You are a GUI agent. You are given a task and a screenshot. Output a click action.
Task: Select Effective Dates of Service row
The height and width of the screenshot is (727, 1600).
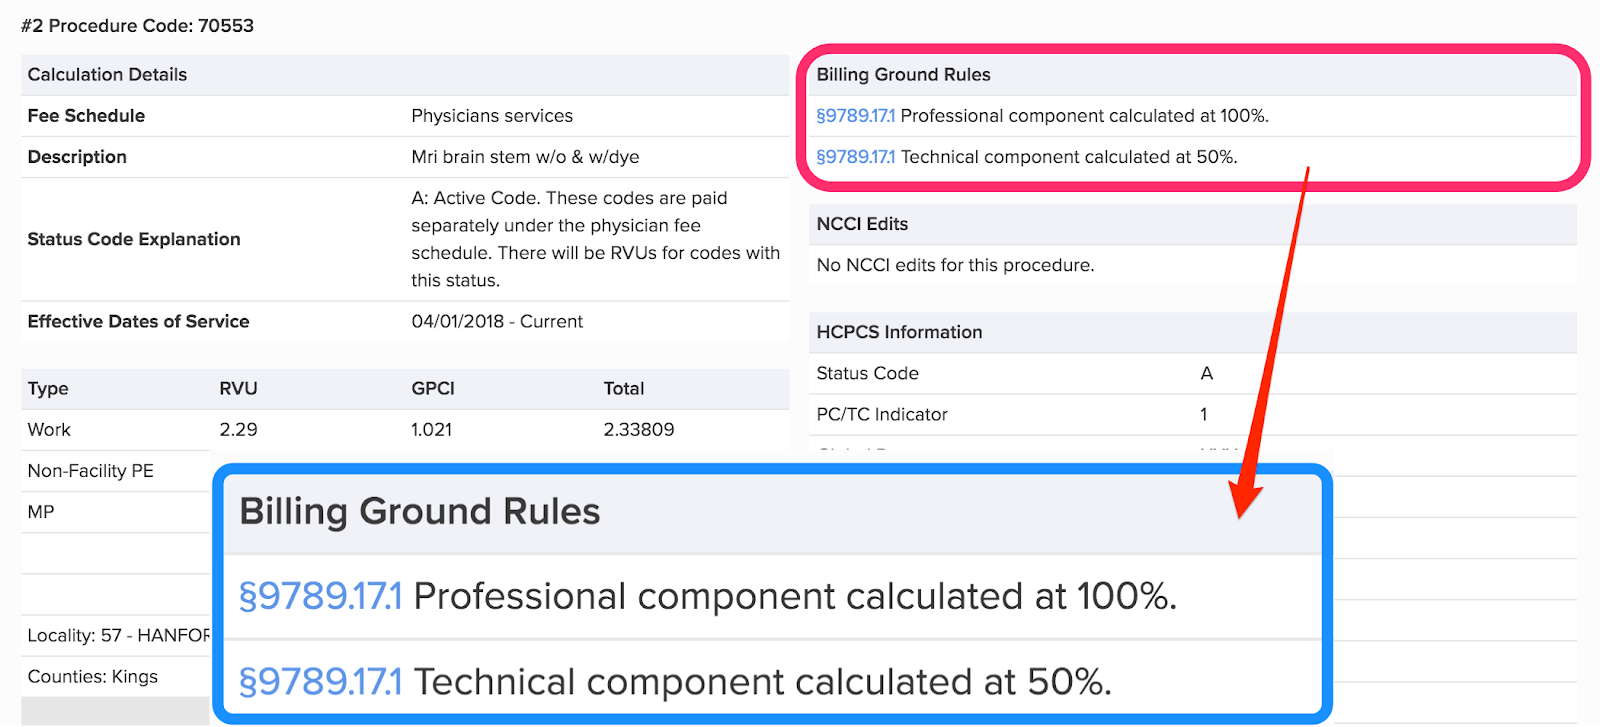(405, 321)
